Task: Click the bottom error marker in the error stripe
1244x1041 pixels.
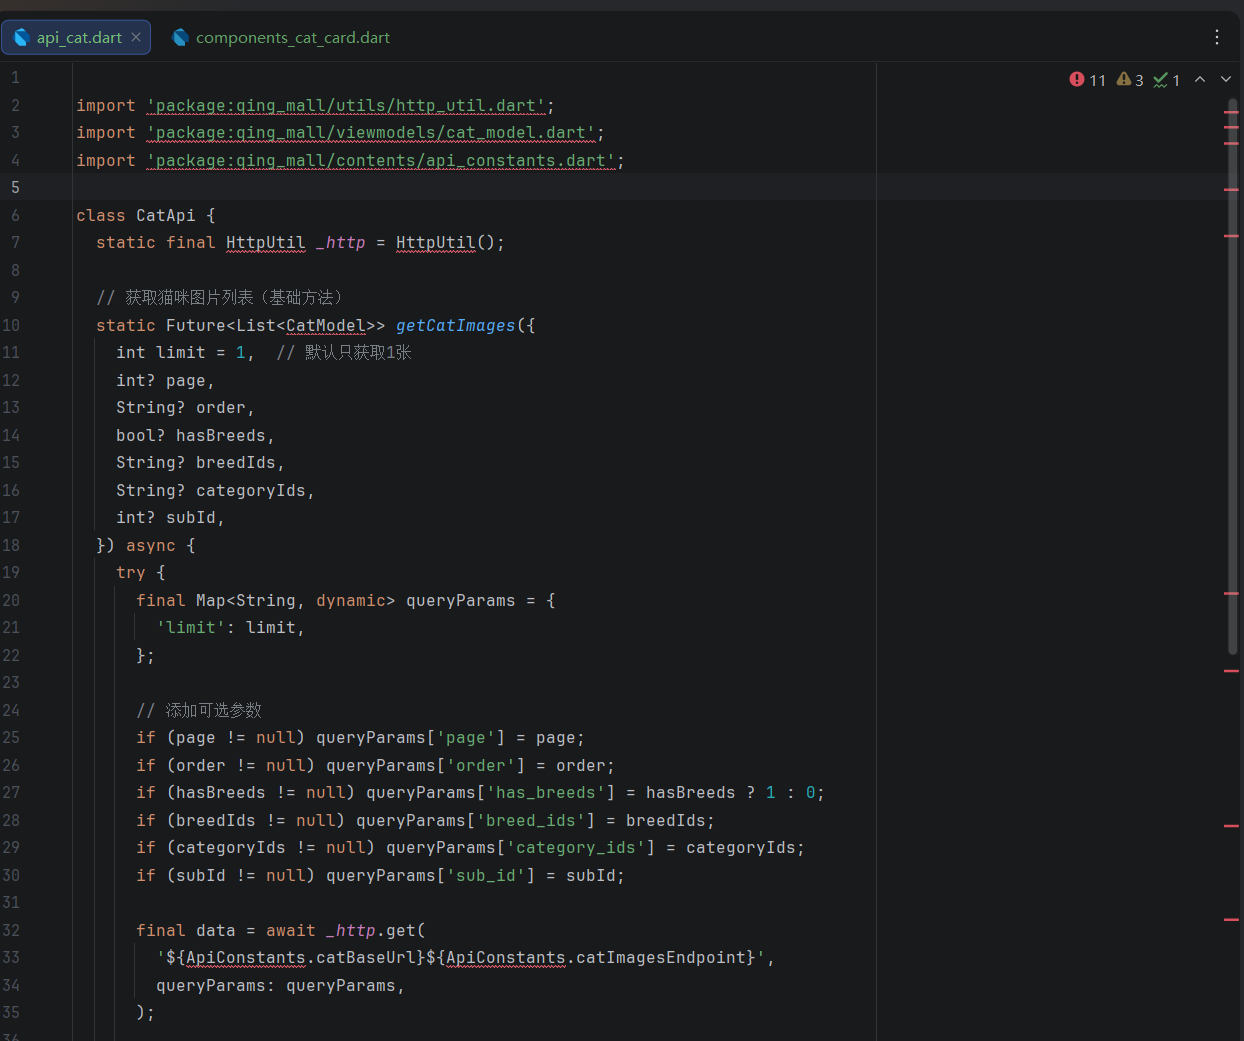Action: [1231, 919]
